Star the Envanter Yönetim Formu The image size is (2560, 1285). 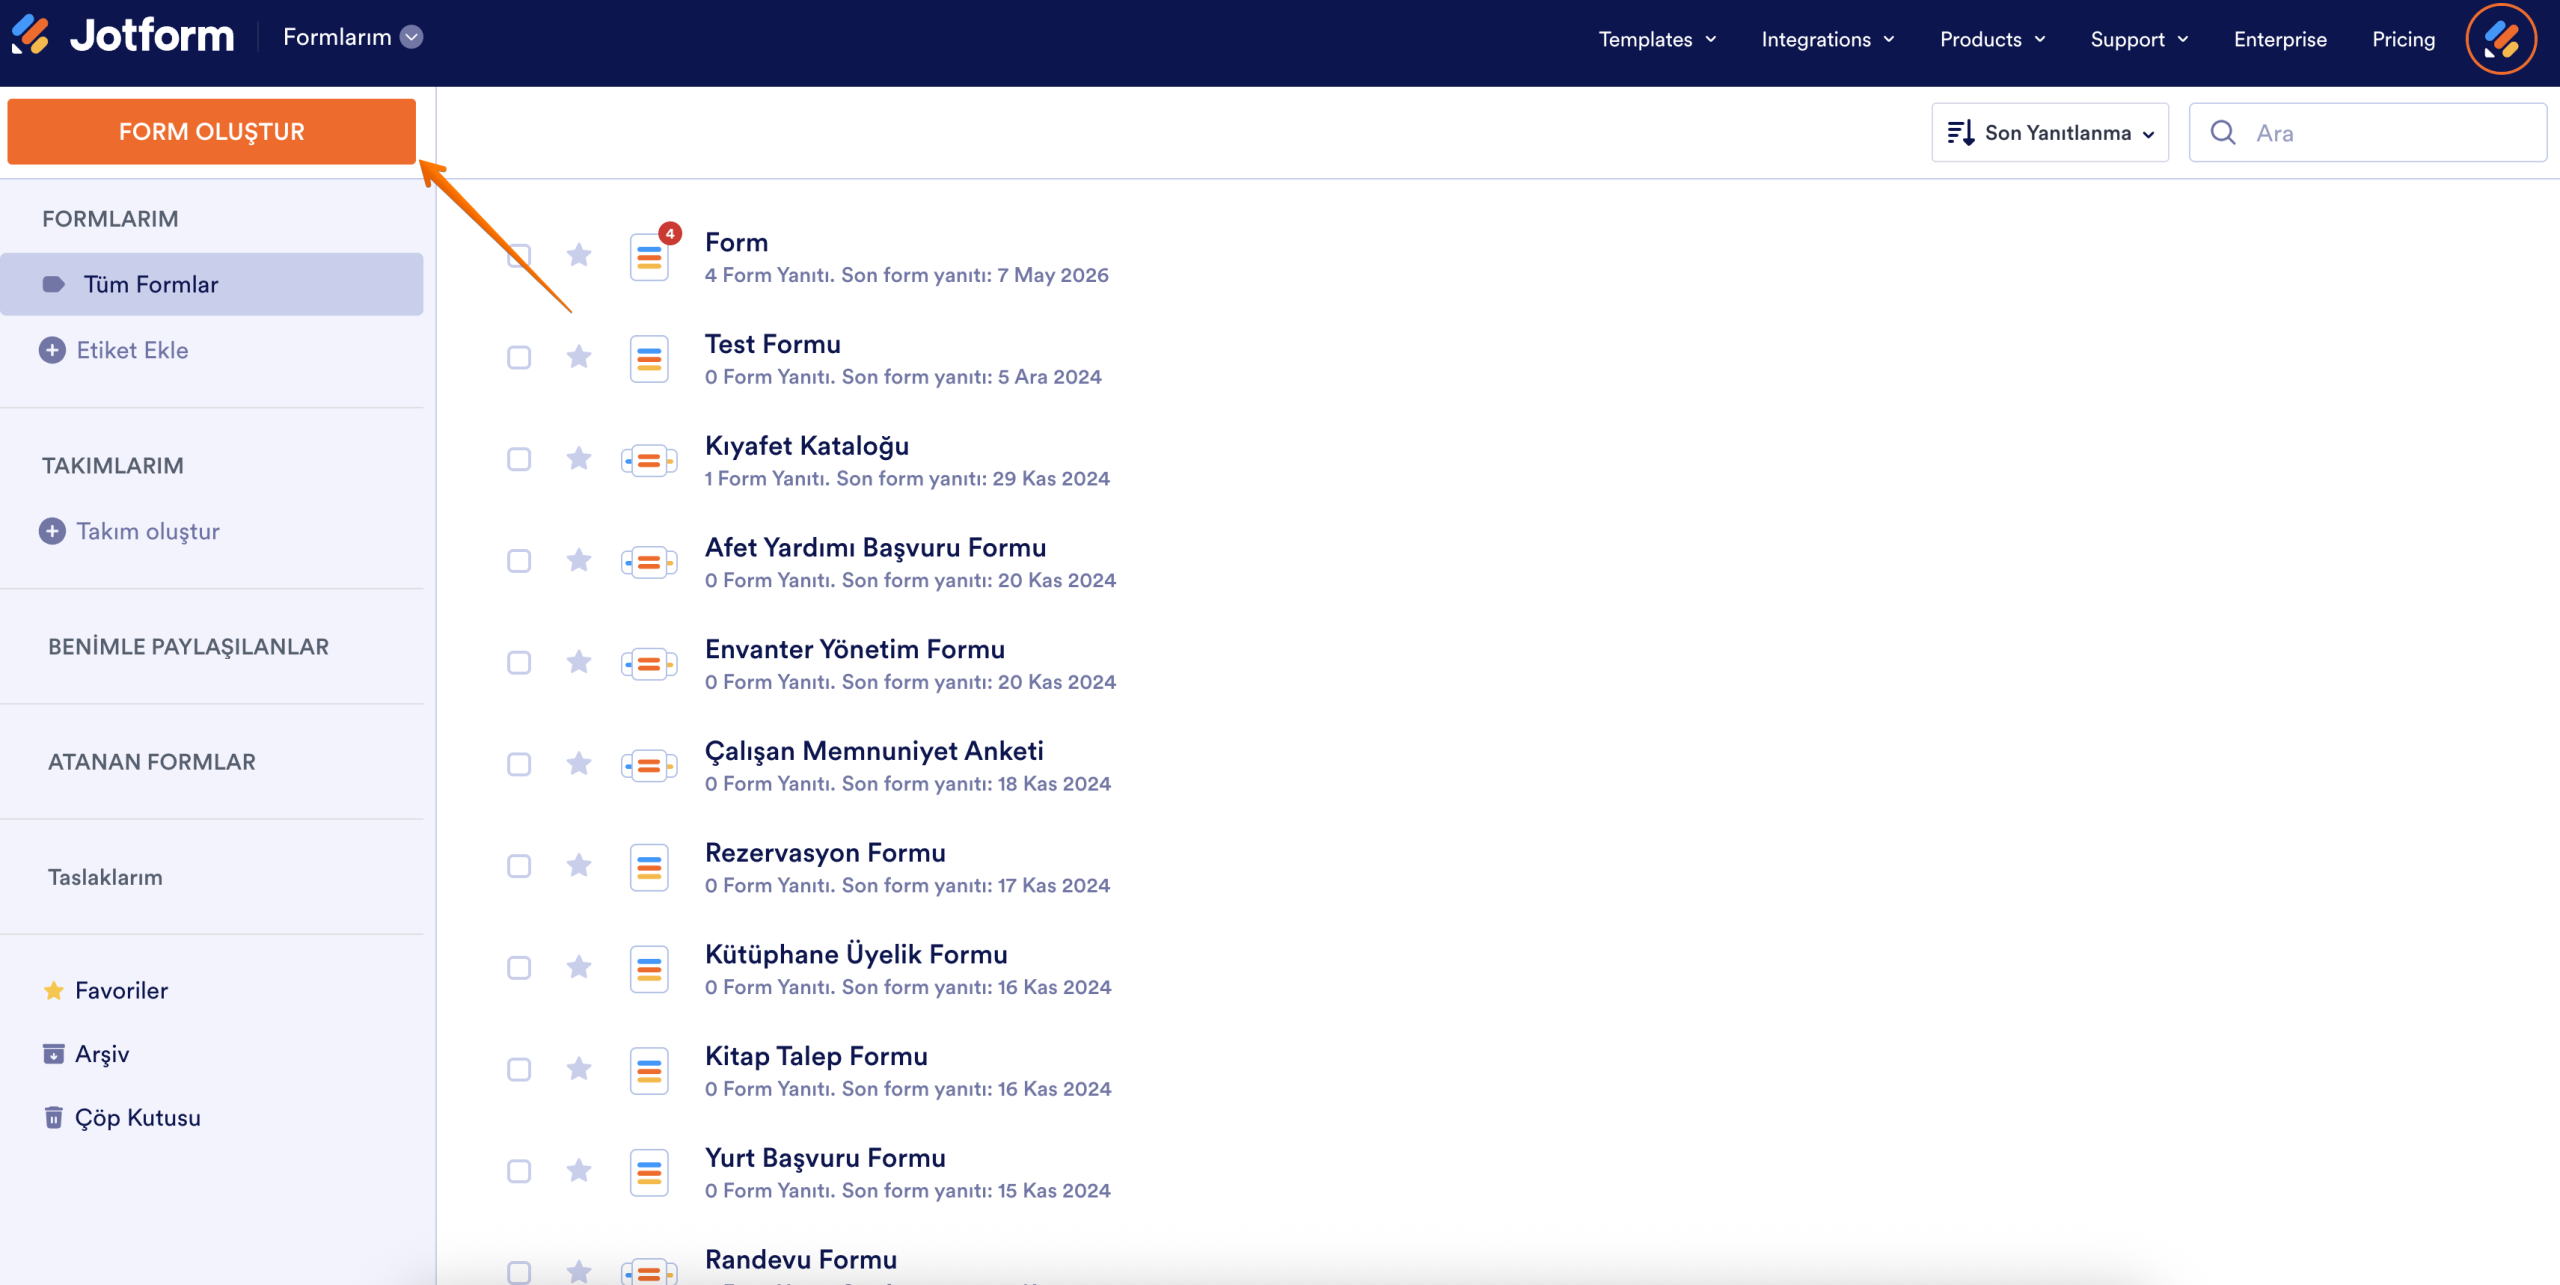pos(579,662)
